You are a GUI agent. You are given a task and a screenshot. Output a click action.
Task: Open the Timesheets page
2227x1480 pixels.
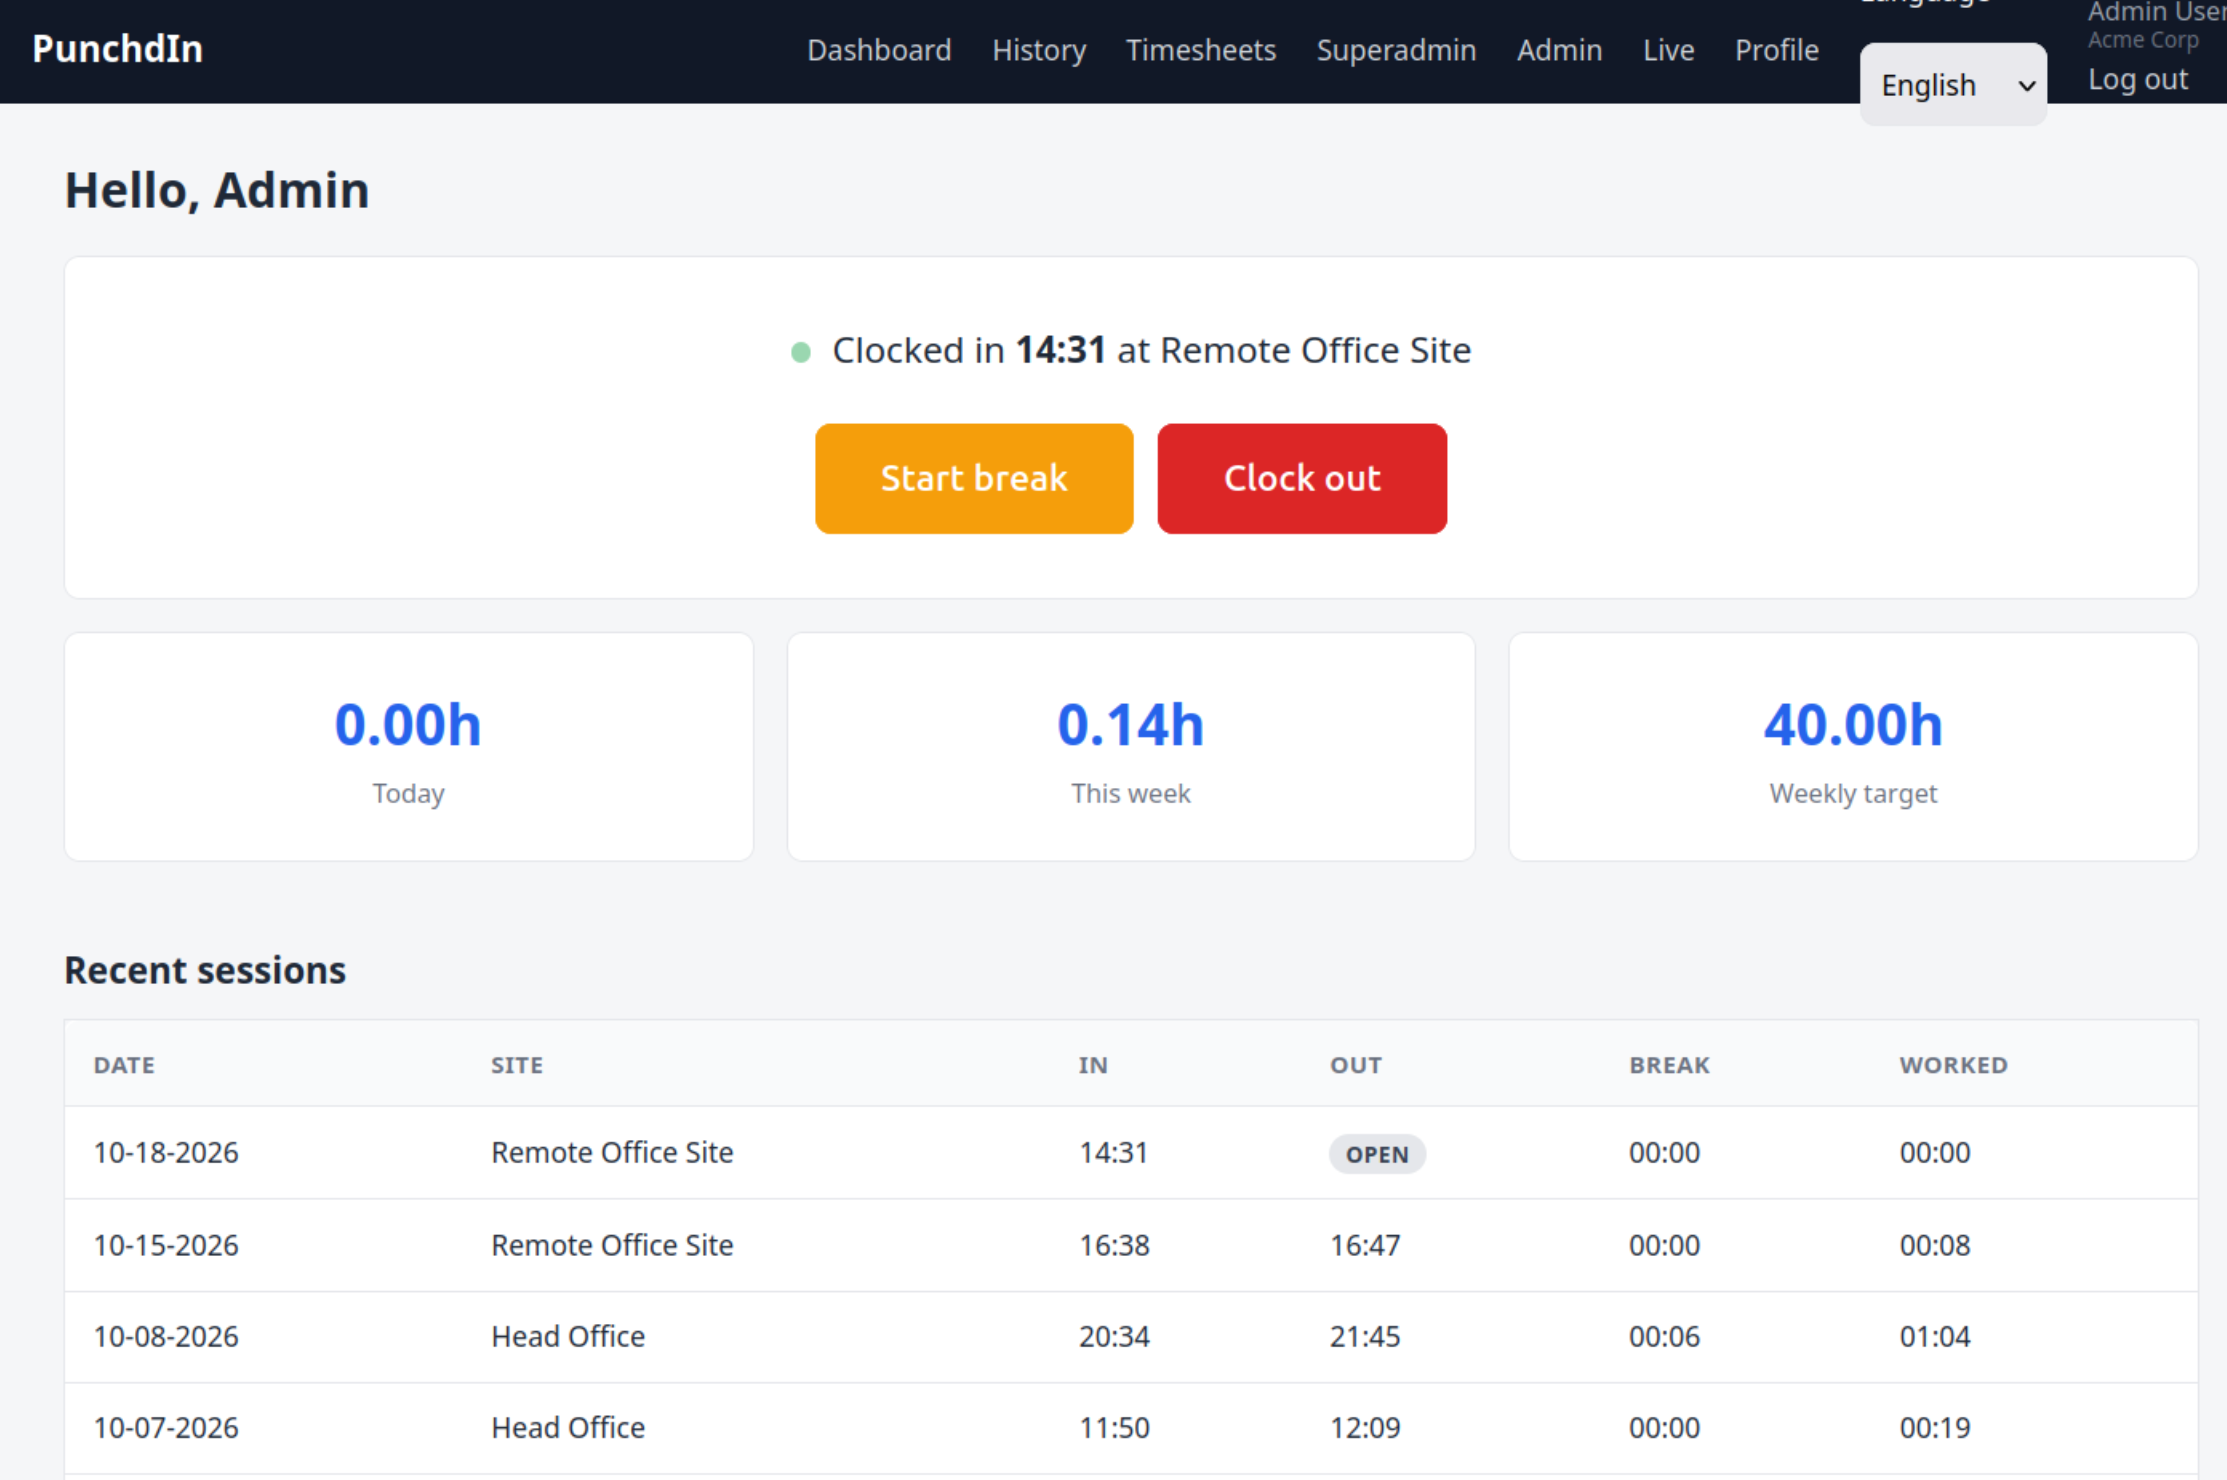pyautogui.click(x=1201, y=50)
